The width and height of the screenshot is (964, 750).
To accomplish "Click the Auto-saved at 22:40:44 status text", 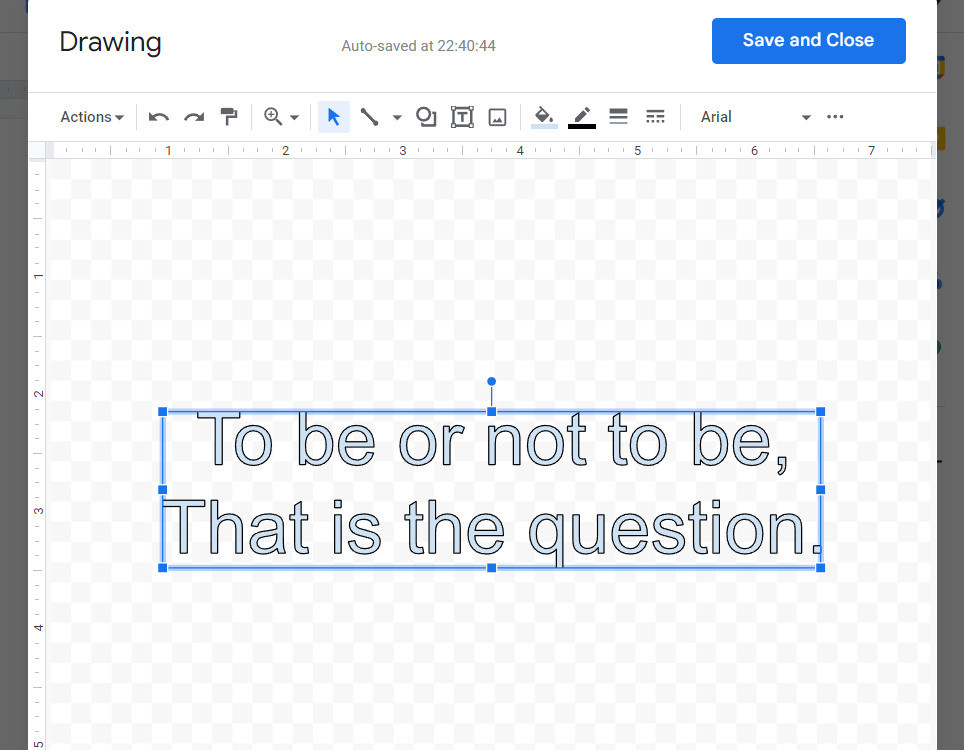I will tap(419, 46).
